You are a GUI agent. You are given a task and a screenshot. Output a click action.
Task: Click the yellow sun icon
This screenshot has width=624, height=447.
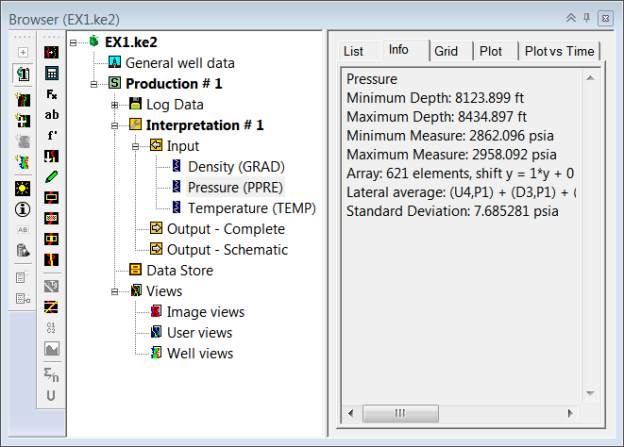(23, 188)
